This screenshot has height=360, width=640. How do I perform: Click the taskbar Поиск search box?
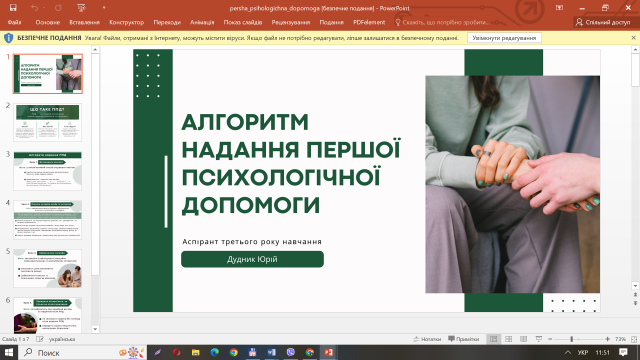(82, 352)
